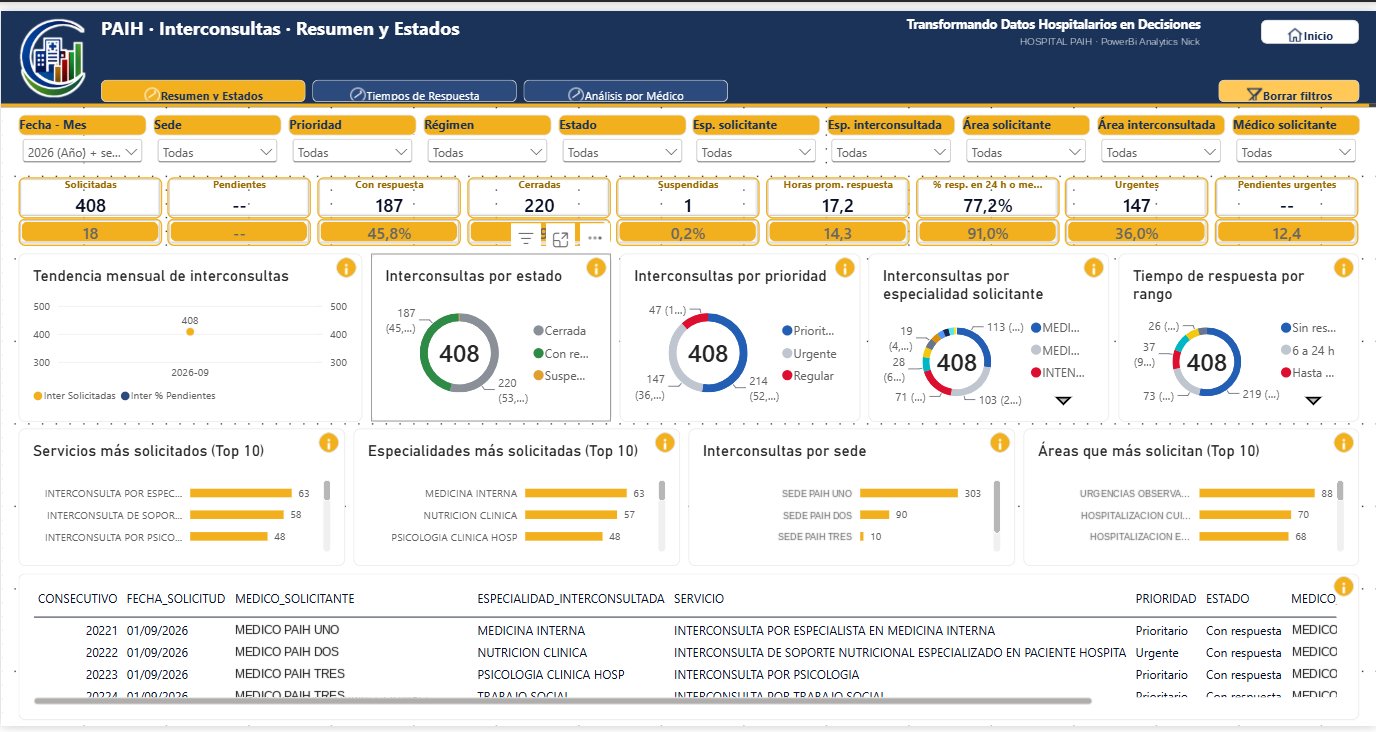Open the Esp. solicitante dropdown
This screenshot has height=732, width=1376.
(757, 152)
